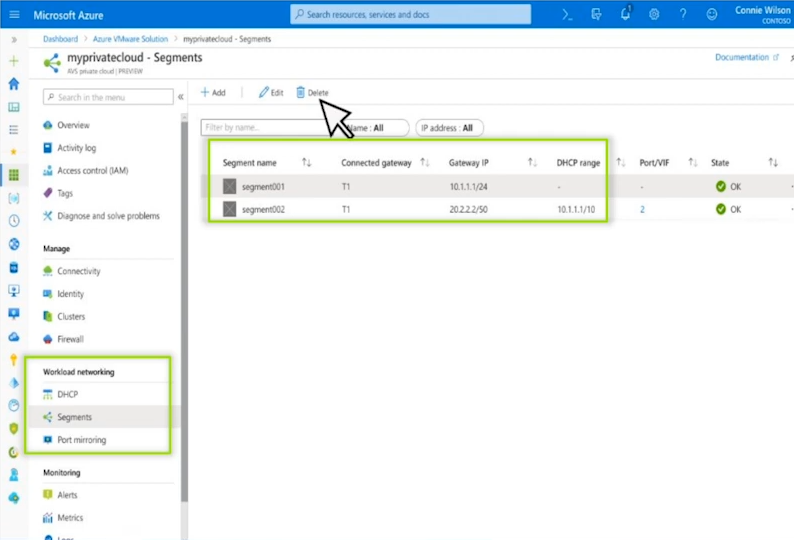794x540 pixels.
Task: Click the search resources, services and docs box
Action: (x=411, y=15)
